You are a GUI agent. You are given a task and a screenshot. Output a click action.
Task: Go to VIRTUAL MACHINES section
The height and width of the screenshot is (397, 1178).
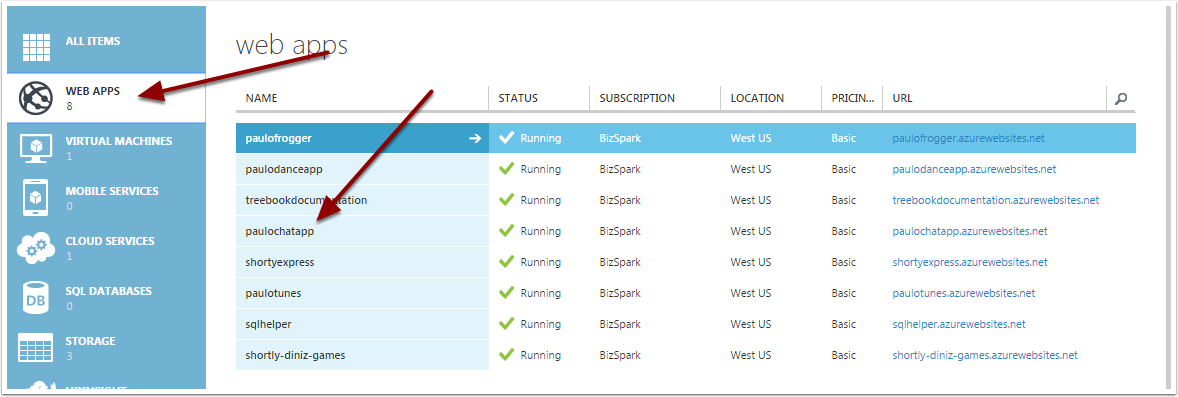tap(119, 141)
